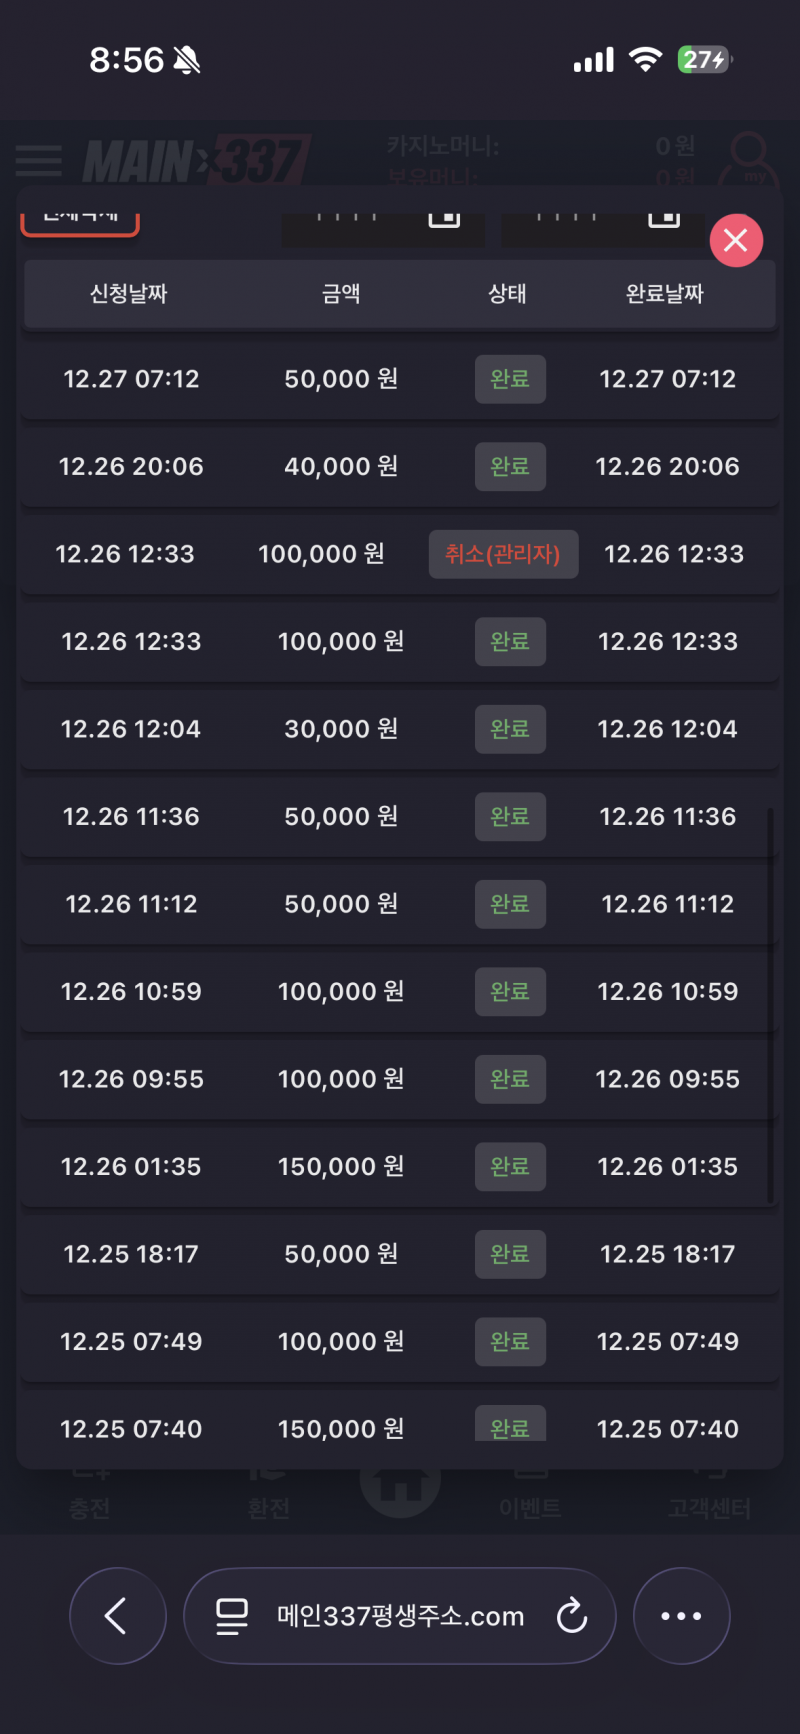This screenshot has width=800, height=1734.
Task: Tap the 메인337평생주소.com address field
Action: pos(400,1615)
